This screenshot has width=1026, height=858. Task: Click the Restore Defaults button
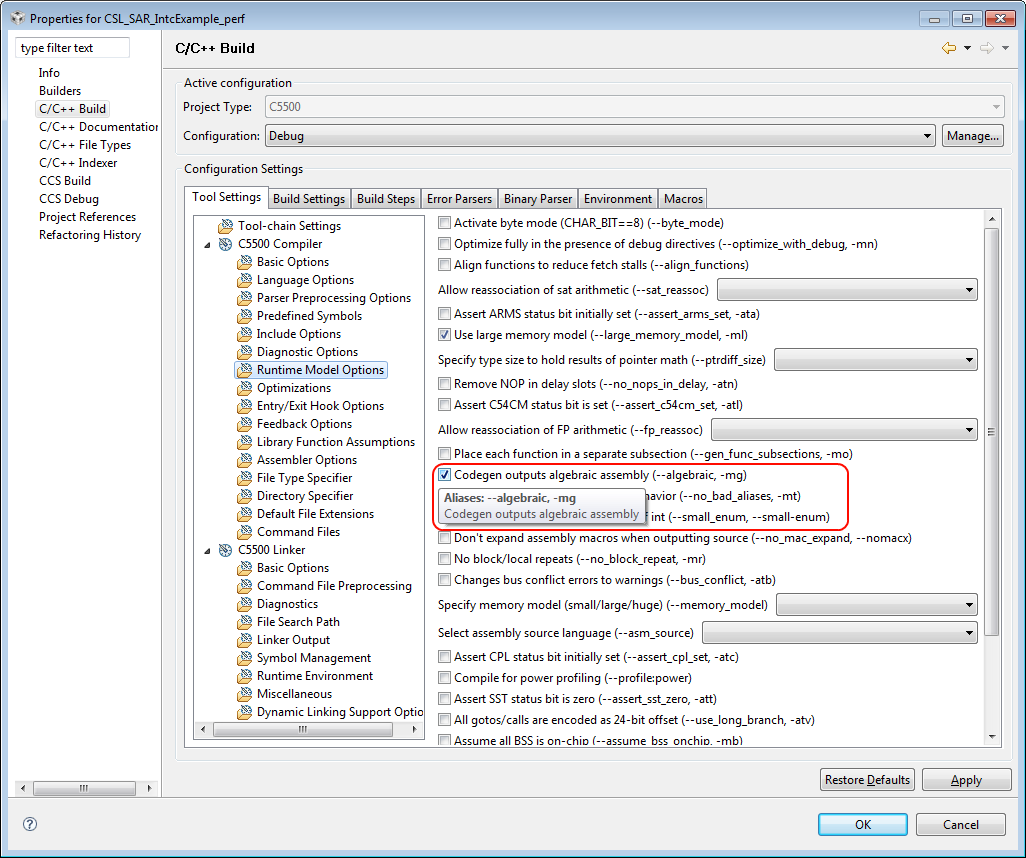867,780
